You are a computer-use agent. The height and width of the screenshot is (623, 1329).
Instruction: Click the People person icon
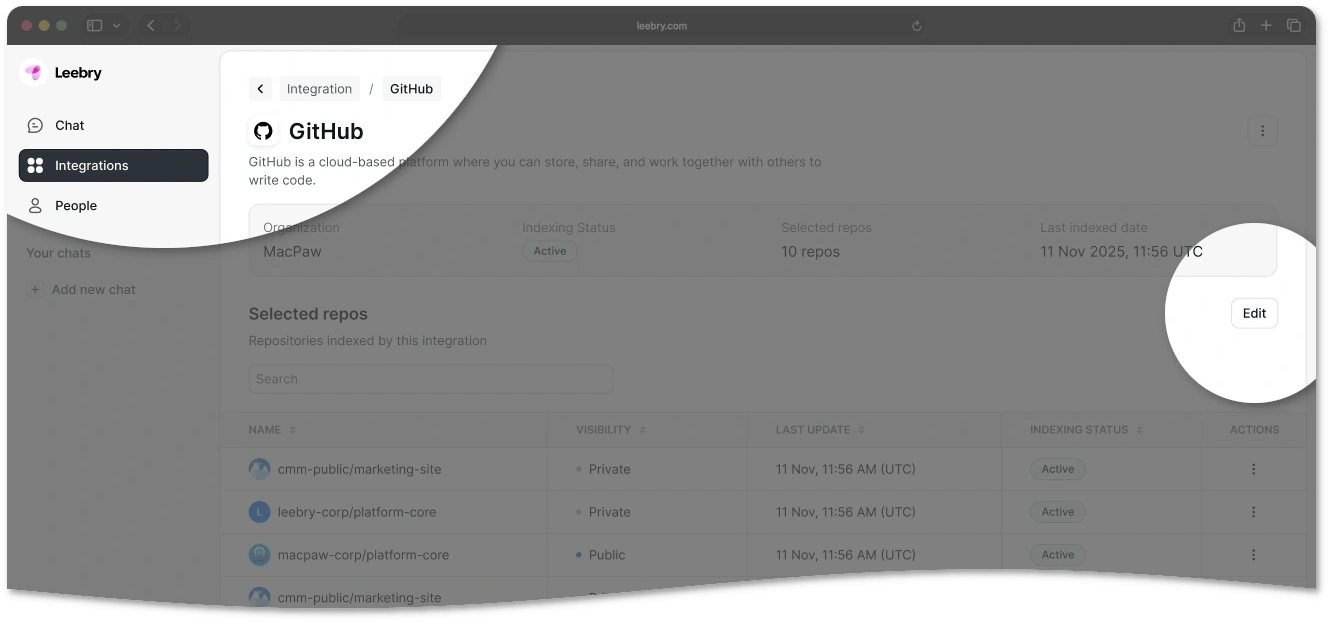(35, 205)
